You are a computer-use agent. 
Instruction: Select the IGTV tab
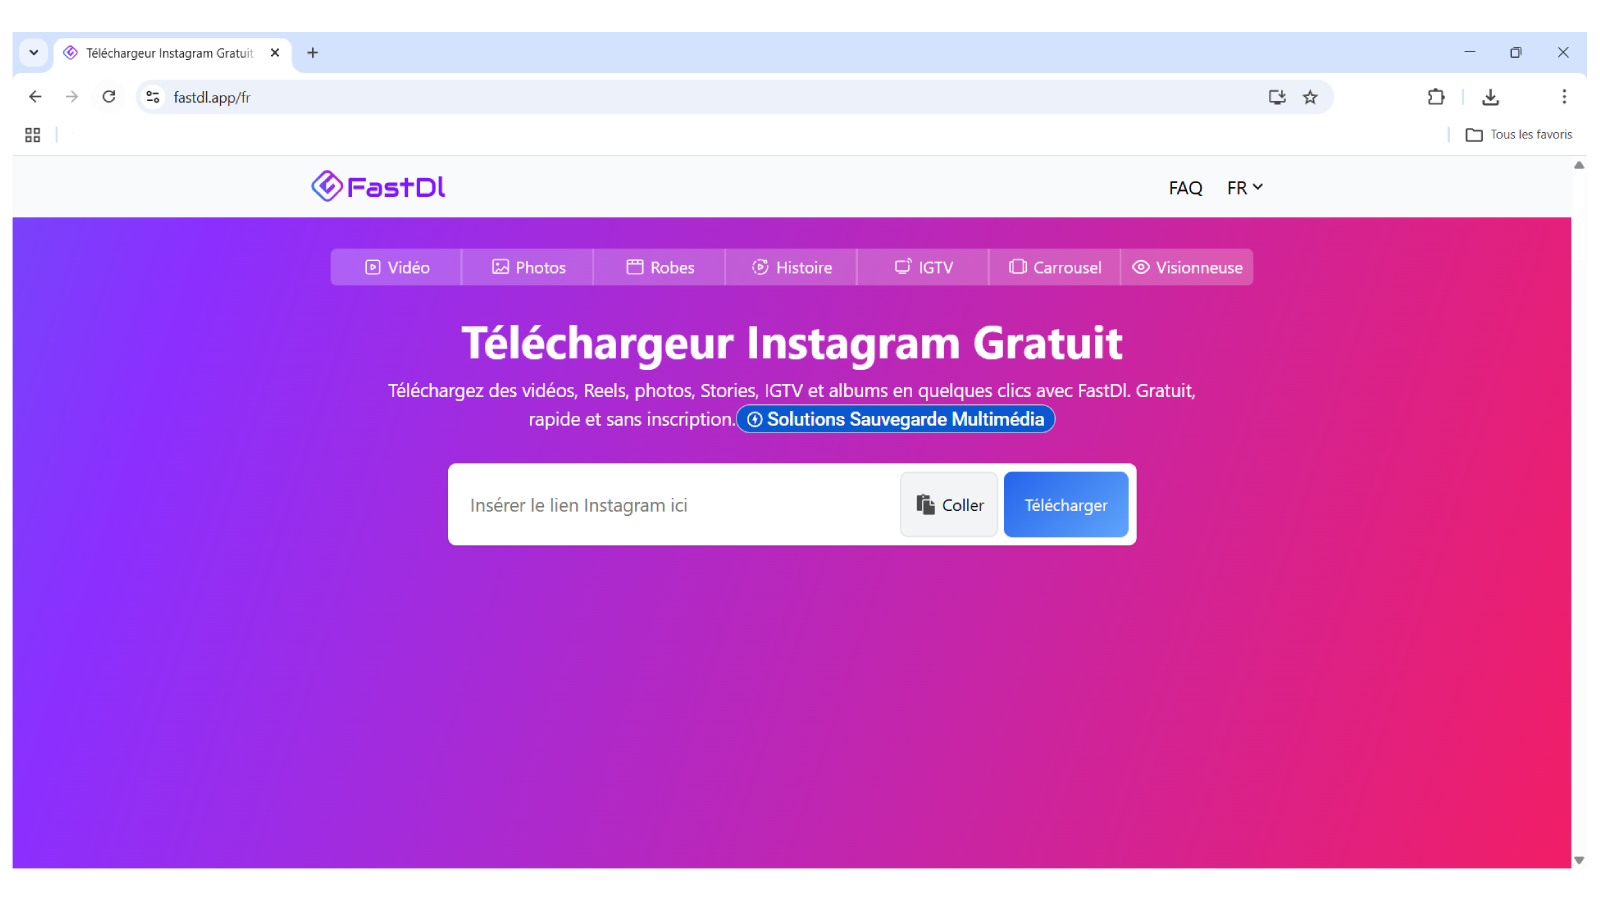point(924,267)
